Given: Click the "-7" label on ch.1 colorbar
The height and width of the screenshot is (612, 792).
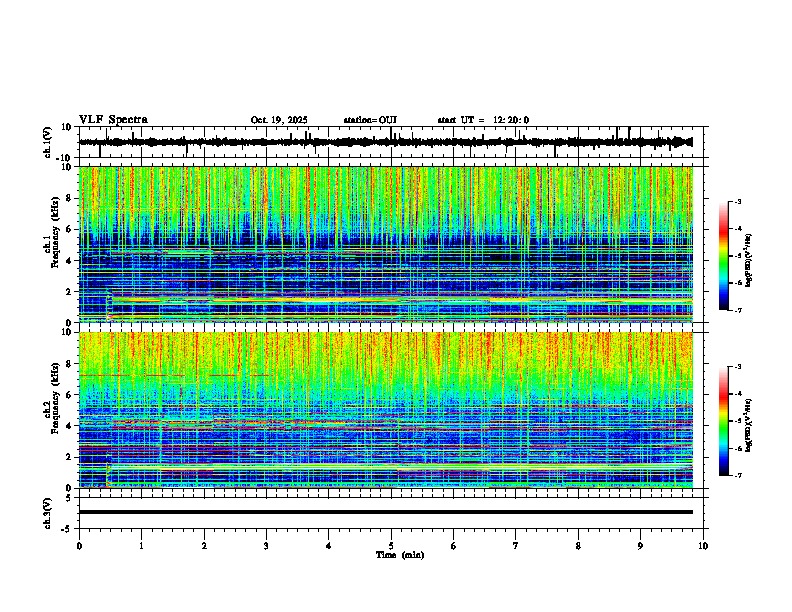Looking at the screenshot, I should click(x=737, y=310).
